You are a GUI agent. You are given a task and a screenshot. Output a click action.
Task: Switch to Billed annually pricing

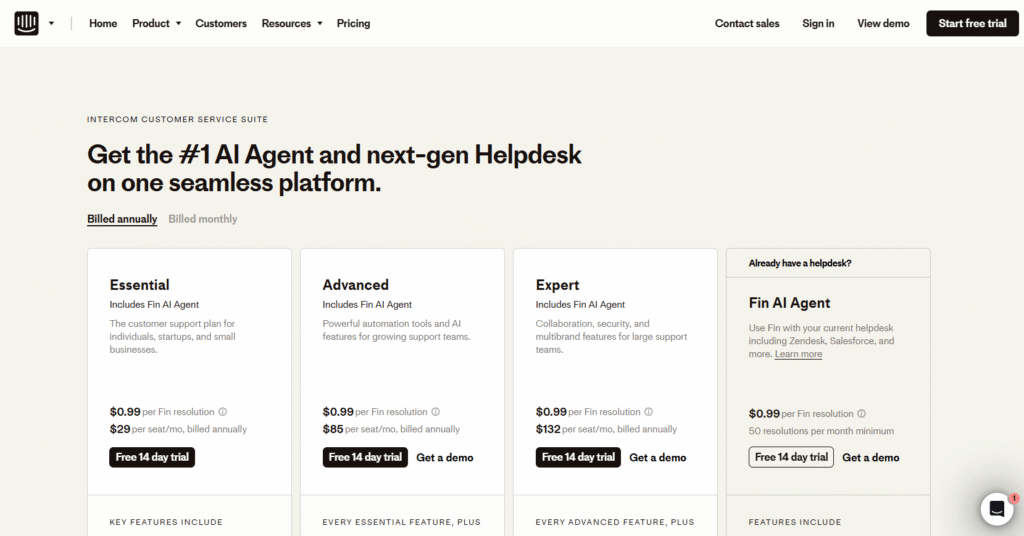tap(122, 219)
